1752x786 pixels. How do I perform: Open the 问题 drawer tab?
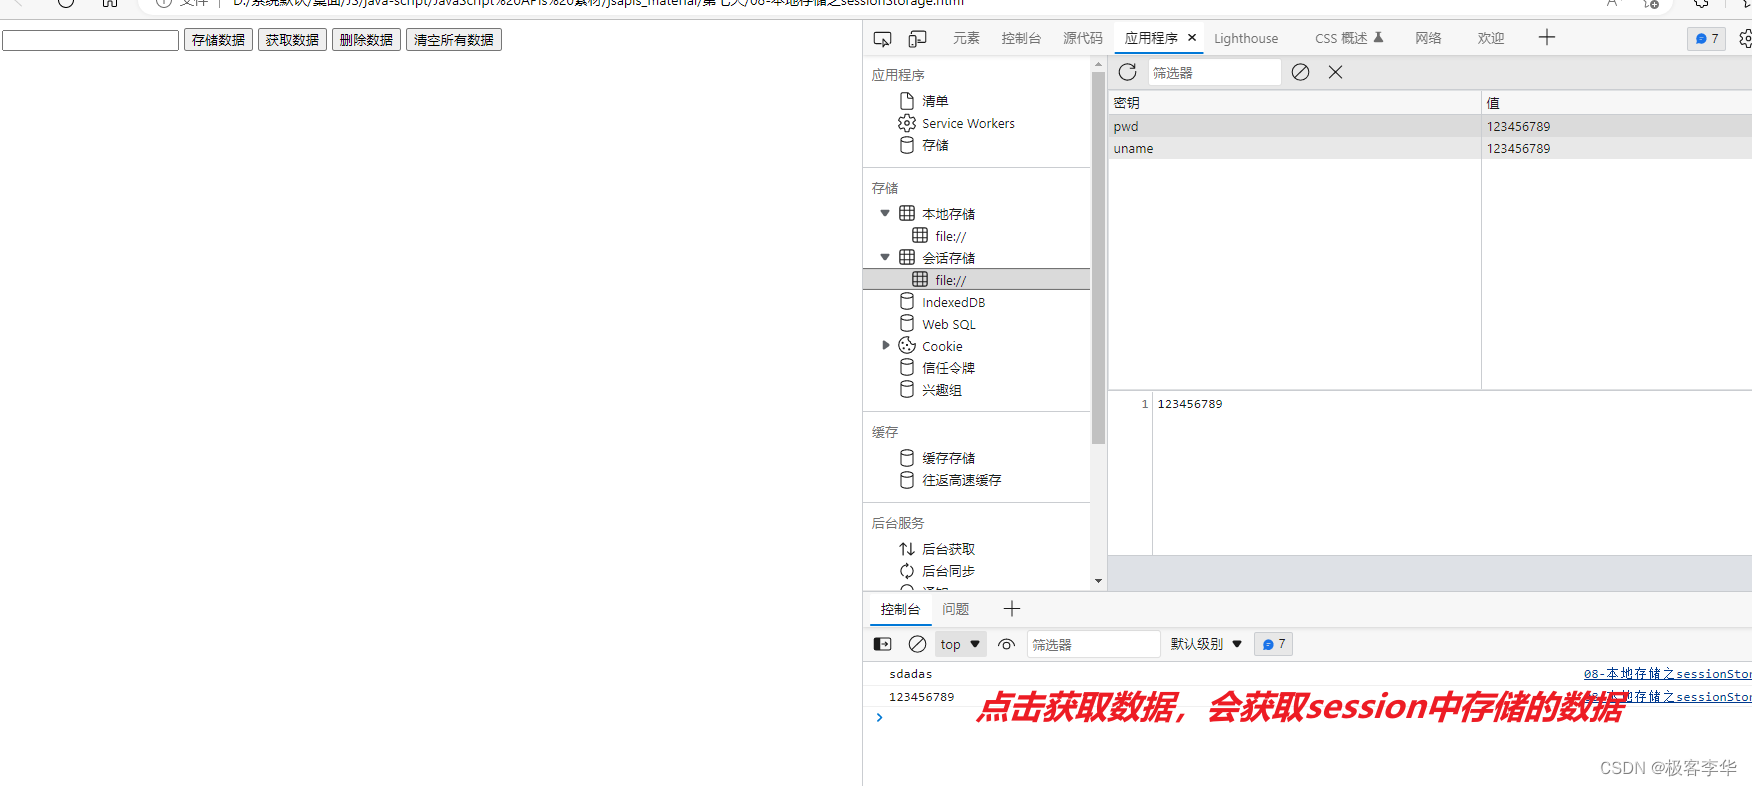(x=955, y=609)
